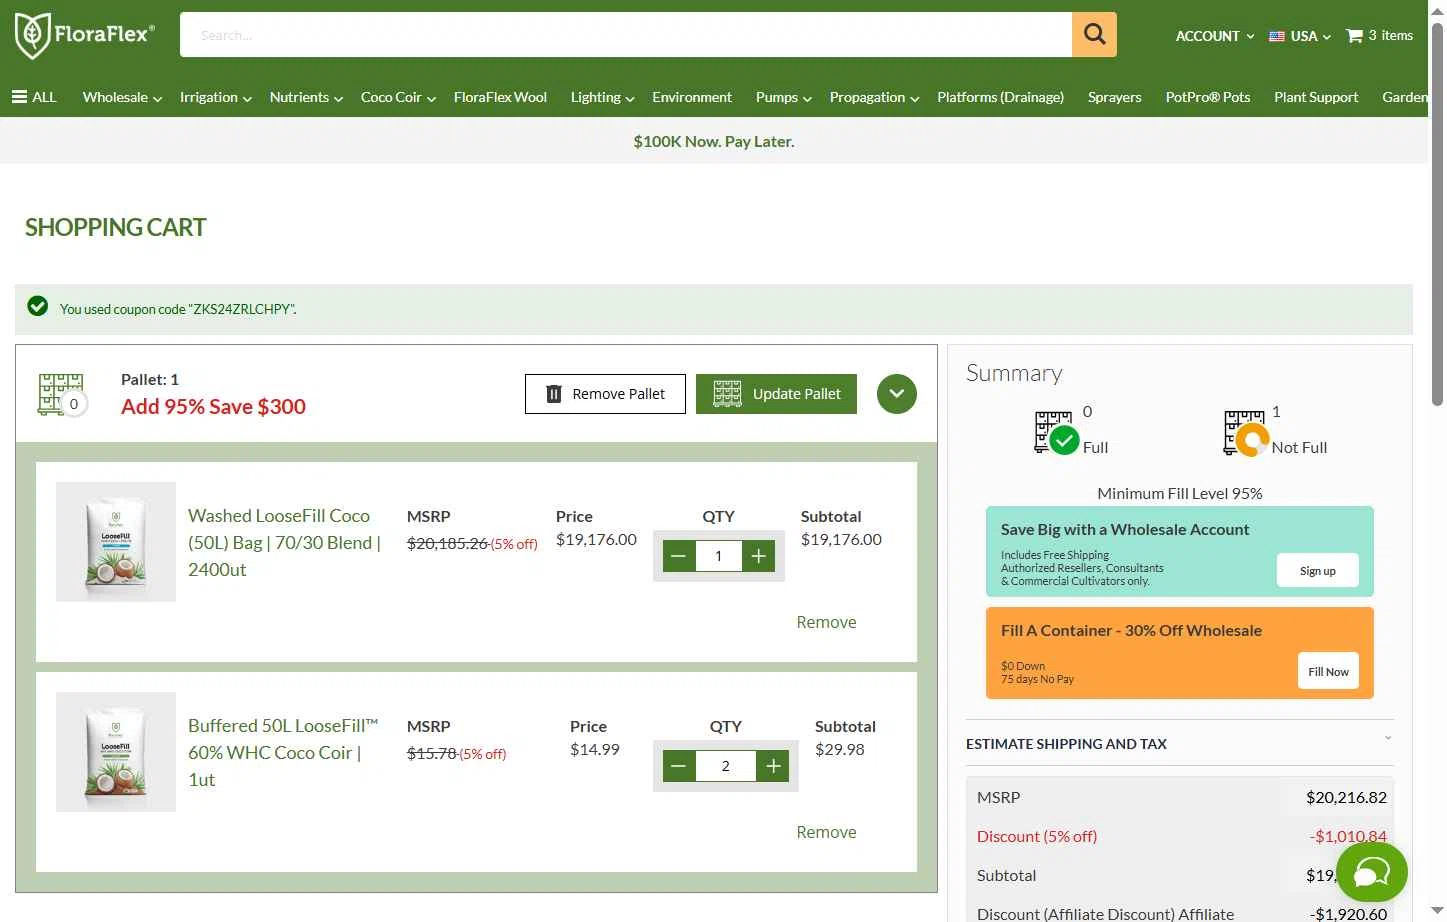
Task: Click the Remove Pallet button
Action: tap(605, 394)
